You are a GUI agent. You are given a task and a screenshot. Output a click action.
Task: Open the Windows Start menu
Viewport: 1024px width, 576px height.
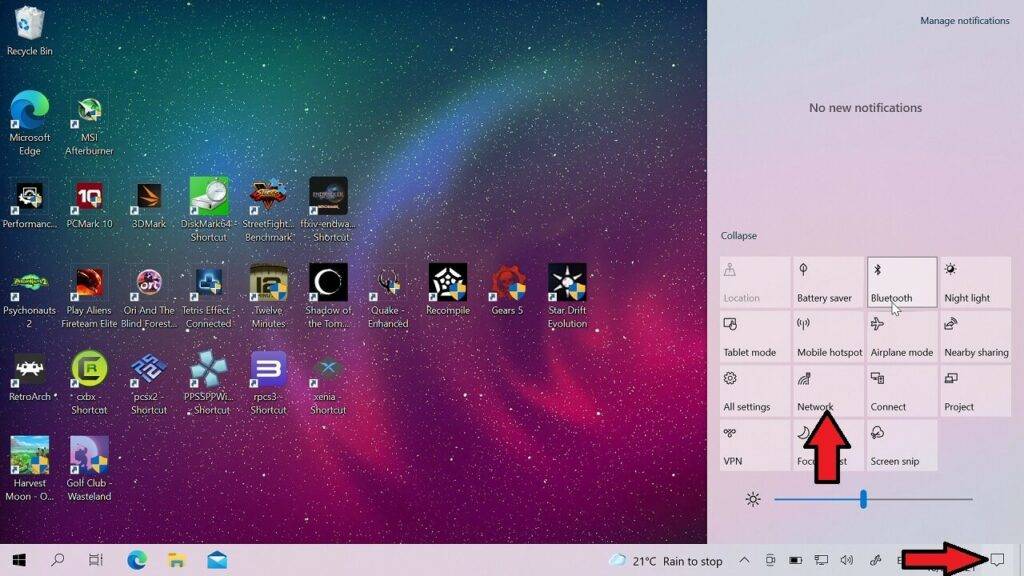point(19,560)
